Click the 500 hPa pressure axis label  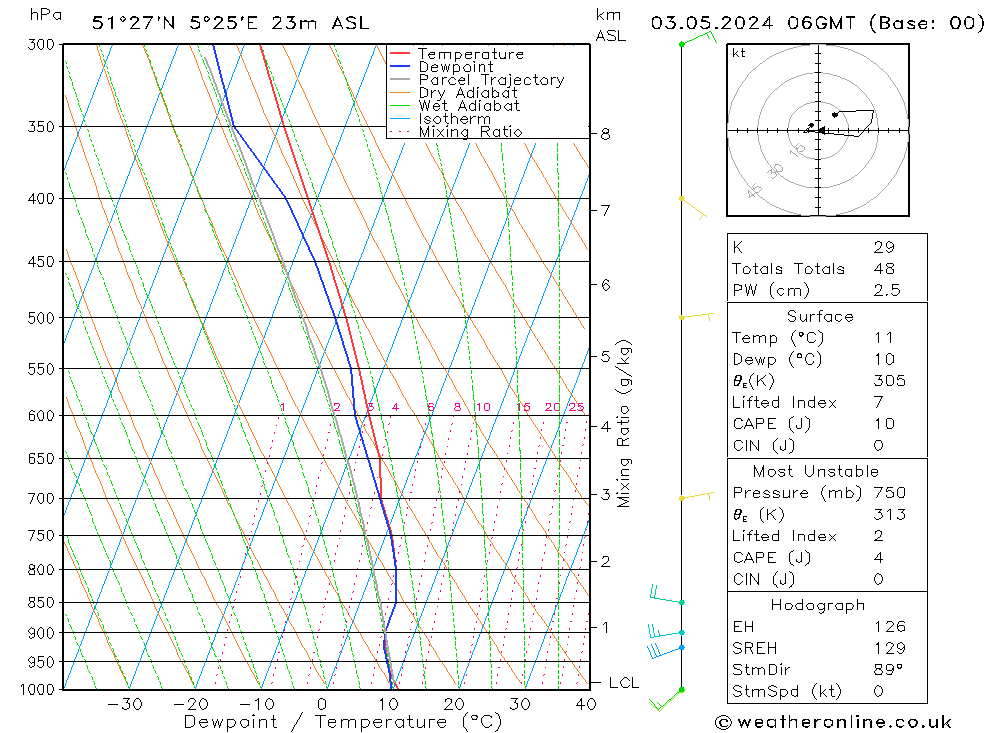(x=41, y=318)
